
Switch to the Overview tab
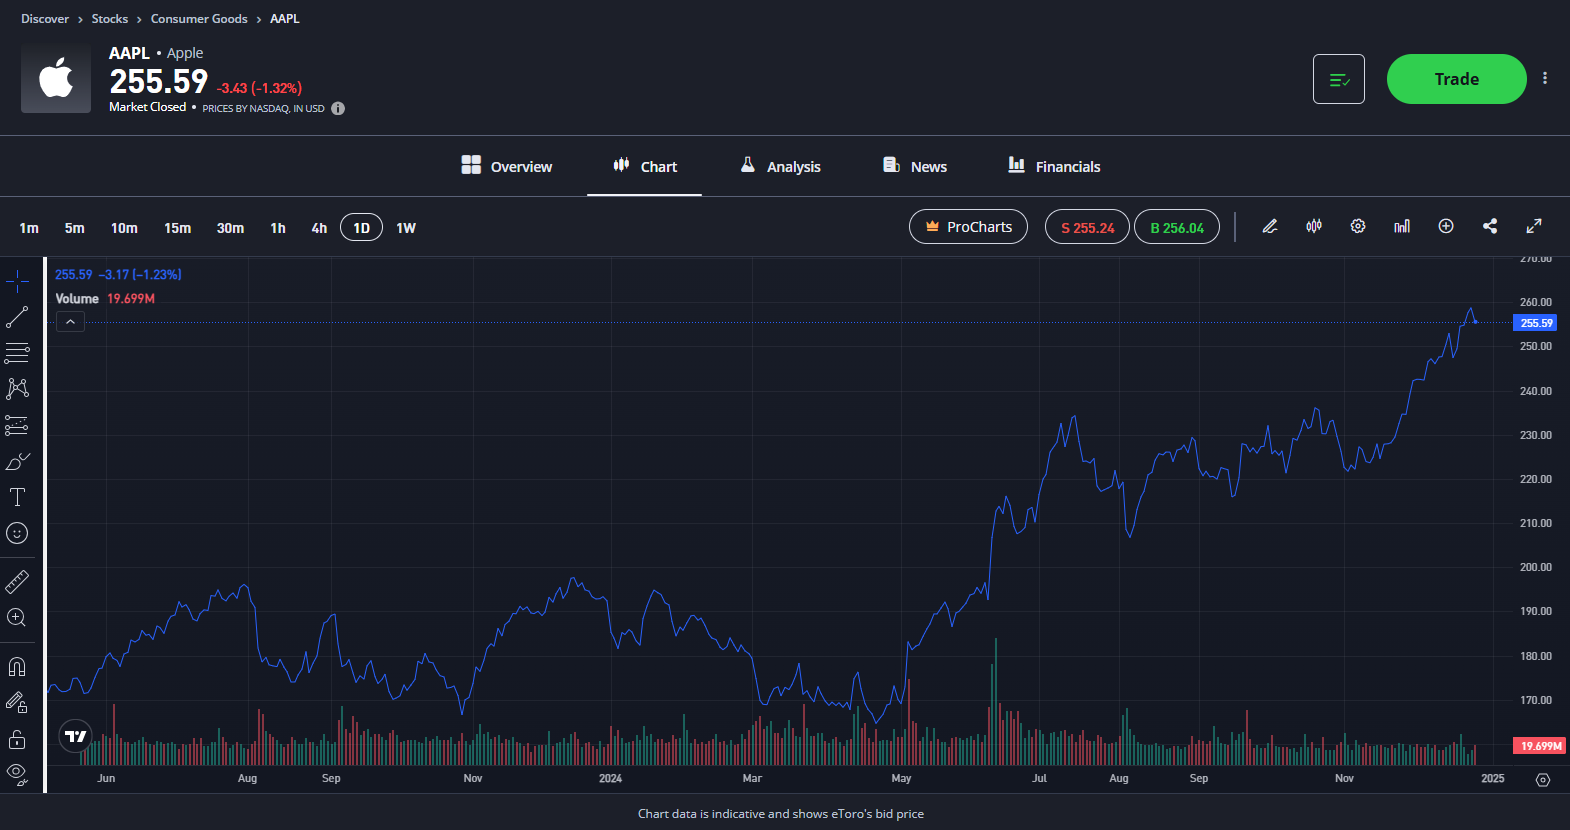[507, 166]
